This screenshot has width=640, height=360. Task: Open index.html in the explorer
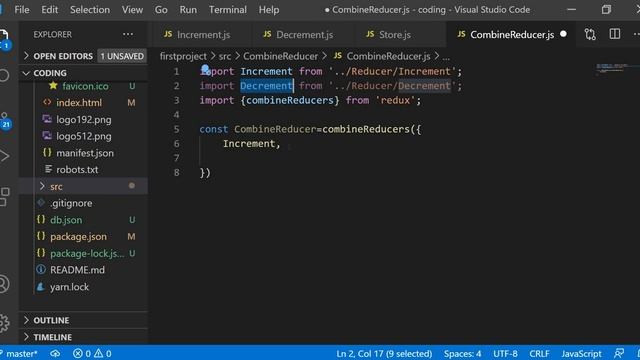pos(79,103)
